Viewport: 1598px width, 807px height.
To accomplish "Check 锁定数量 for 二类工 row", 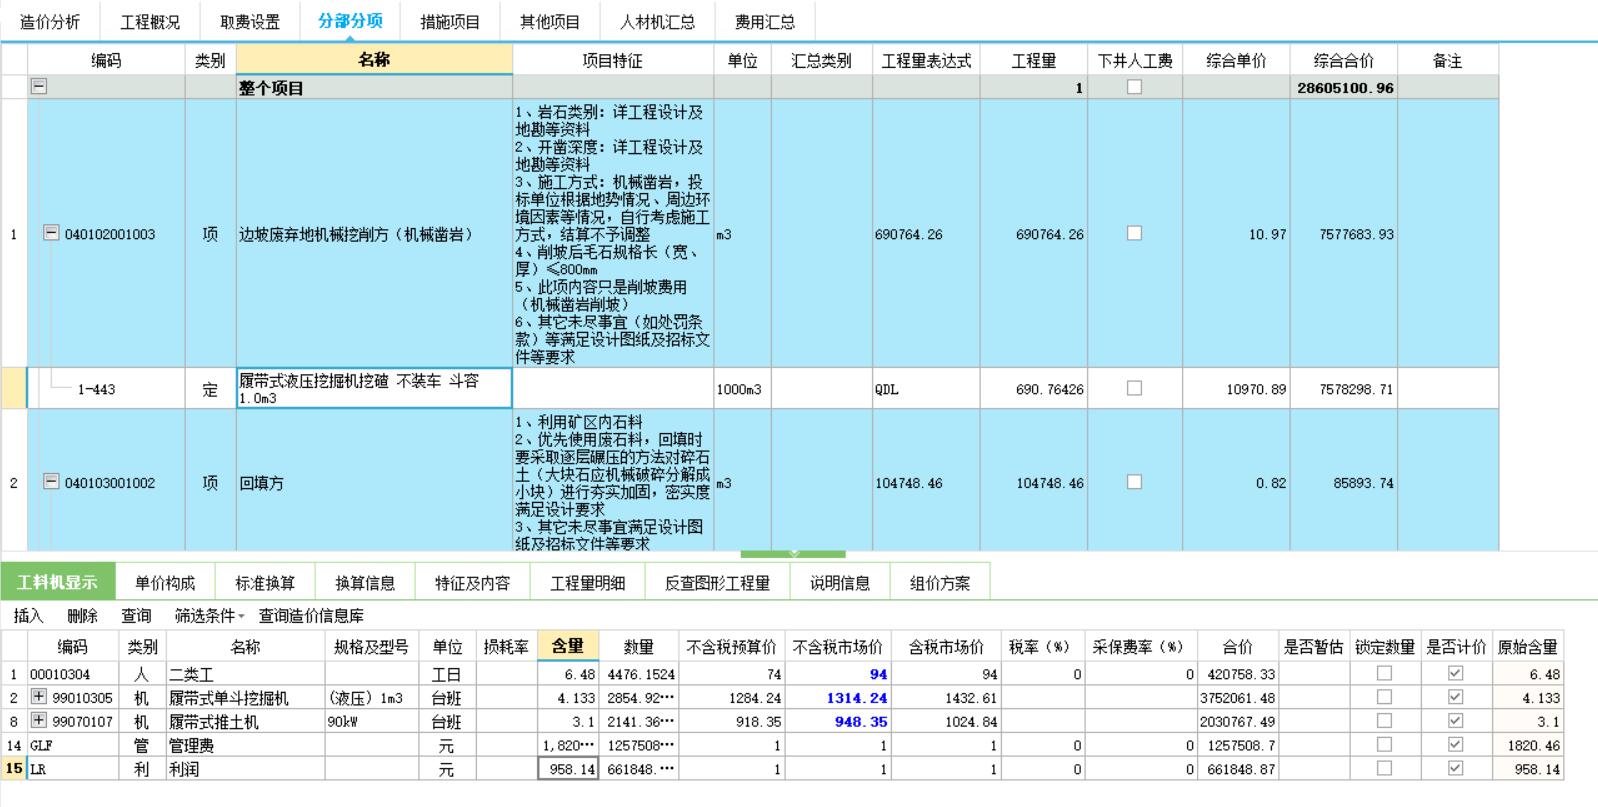I will (1384, 673).
